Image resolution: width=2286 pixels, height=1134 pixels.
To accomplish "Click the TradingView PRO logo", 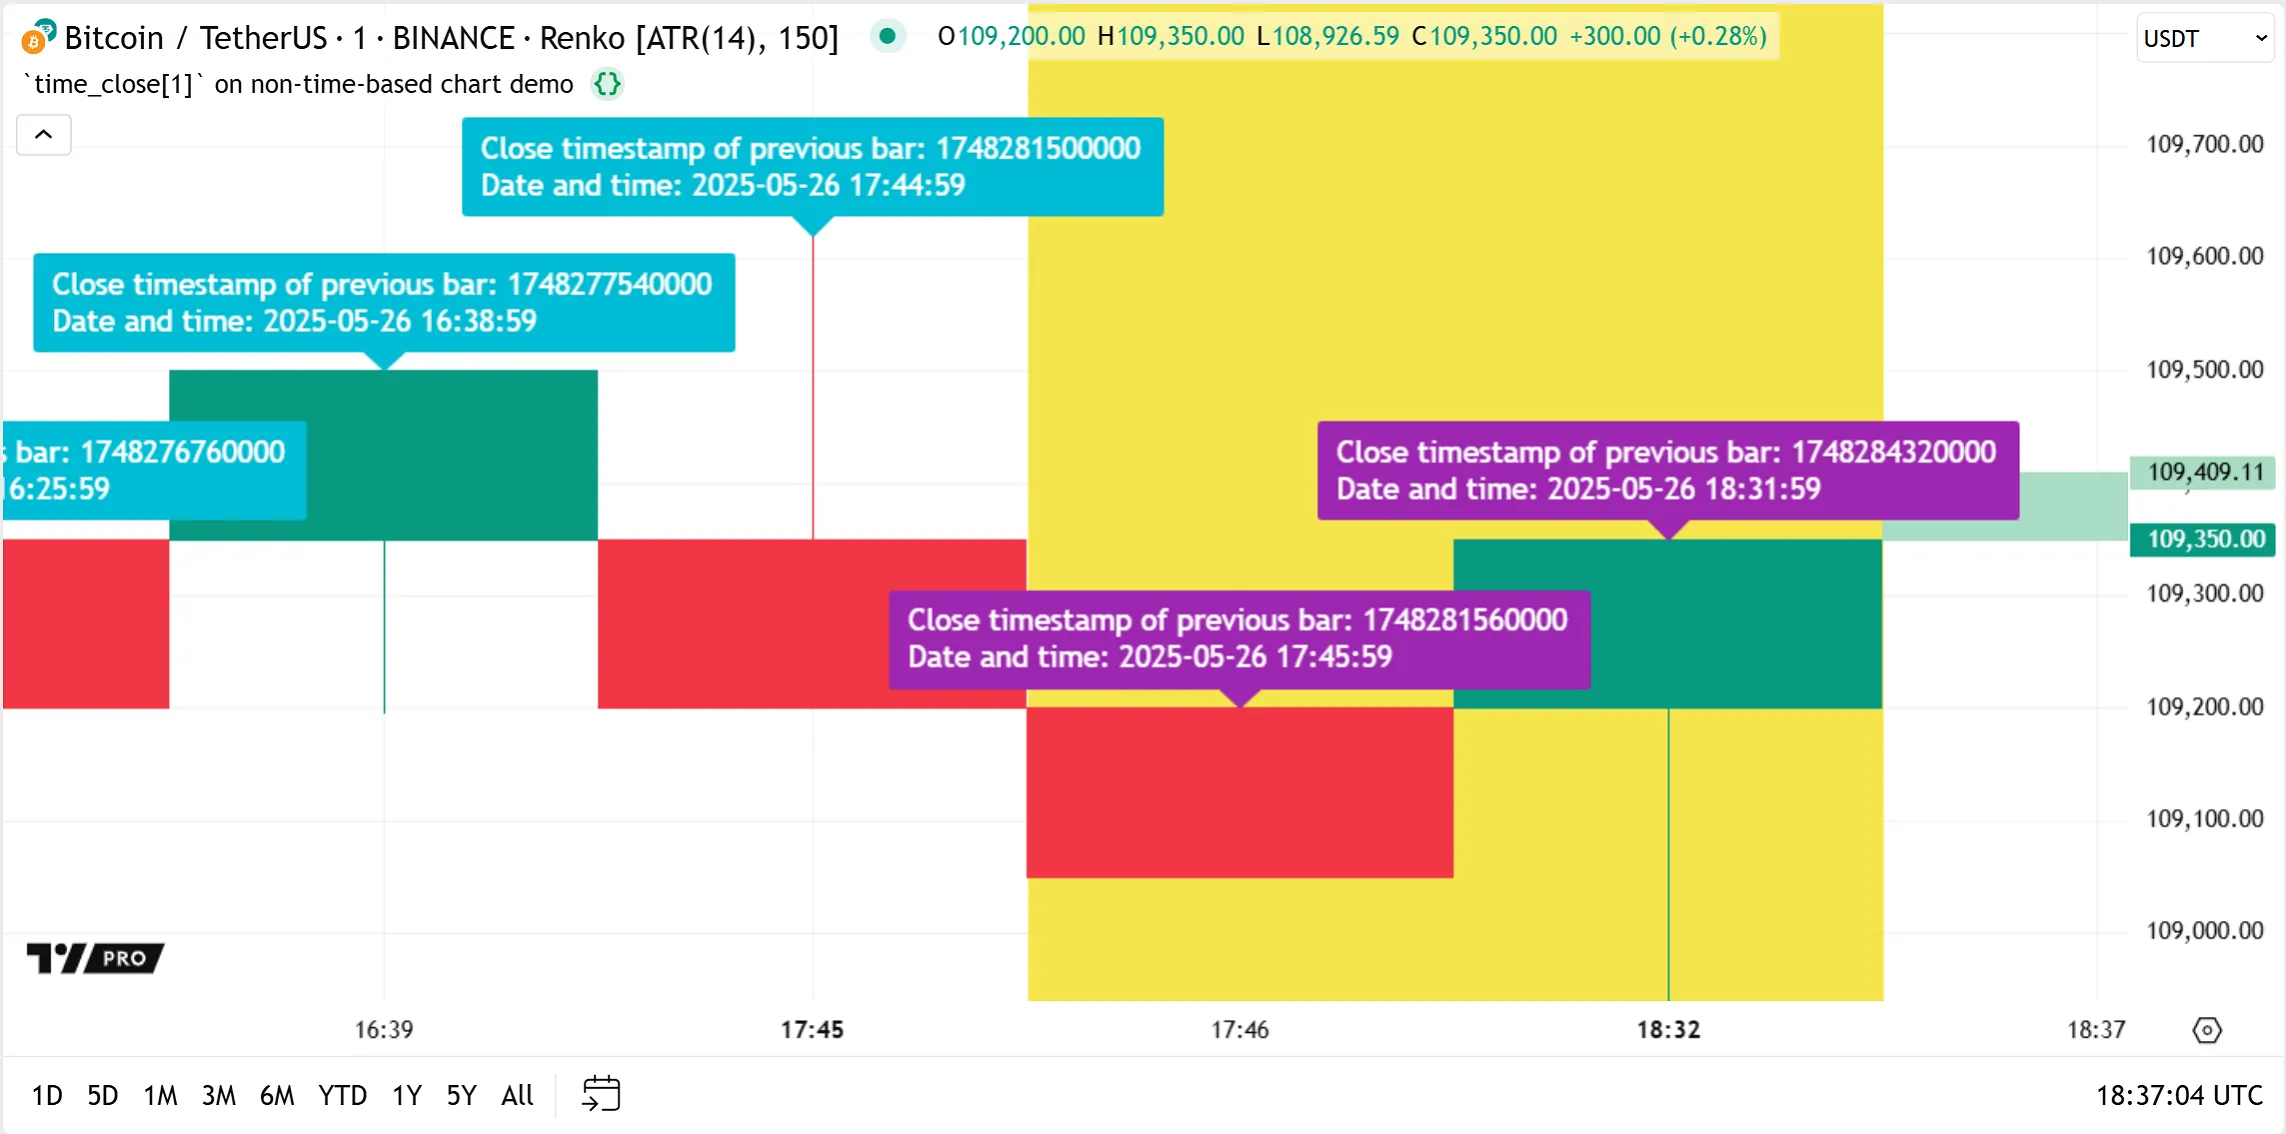I will (x=95, y=958).
